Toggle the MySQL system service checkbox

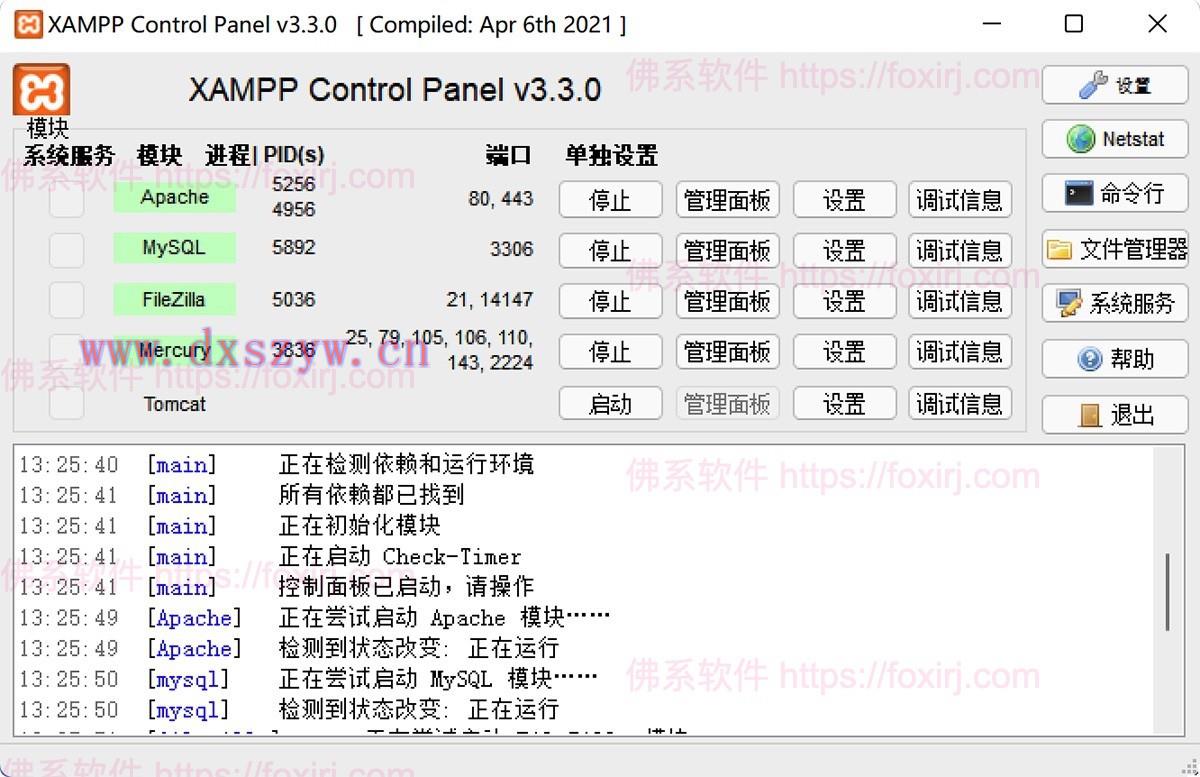67,250
